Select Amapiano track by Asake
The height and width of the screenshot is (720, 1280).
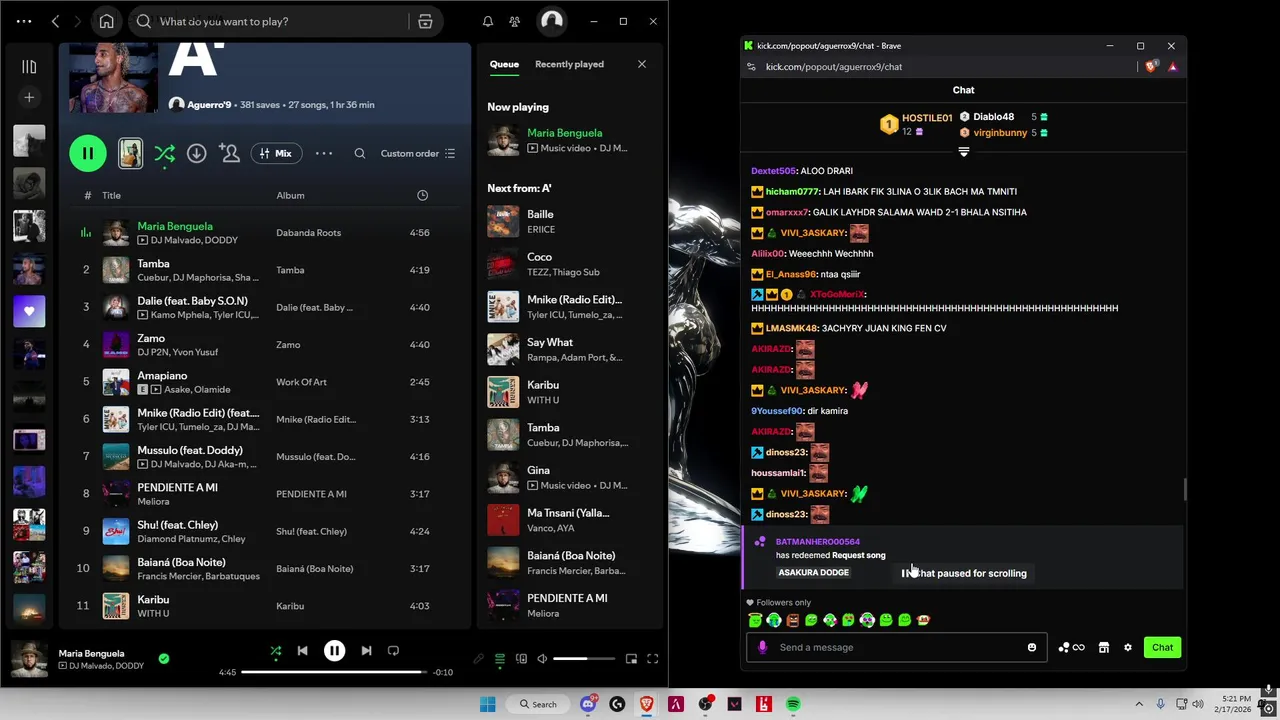[266, 382]
